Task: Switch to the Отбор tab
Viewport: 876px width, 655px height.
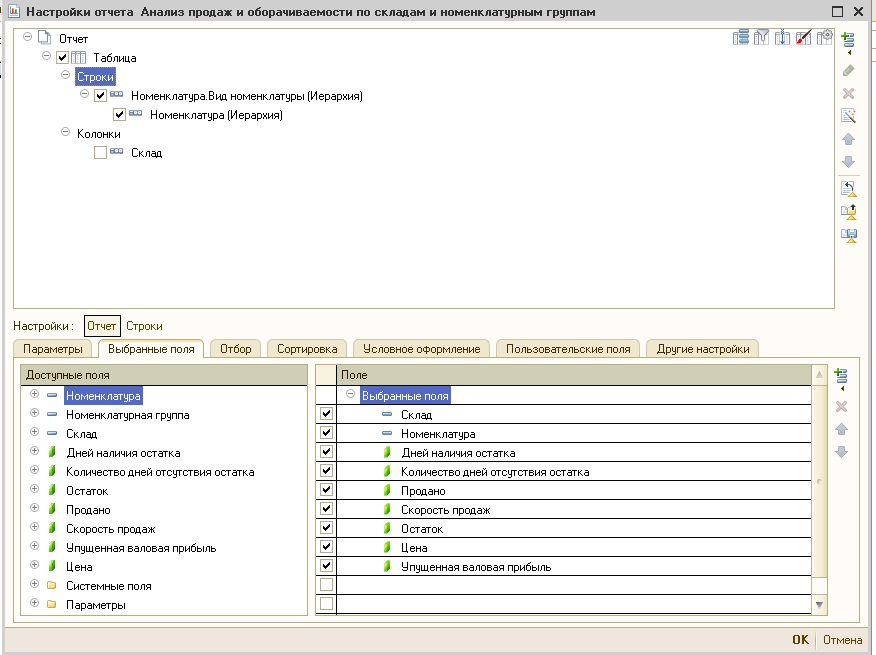Action: 236,349
